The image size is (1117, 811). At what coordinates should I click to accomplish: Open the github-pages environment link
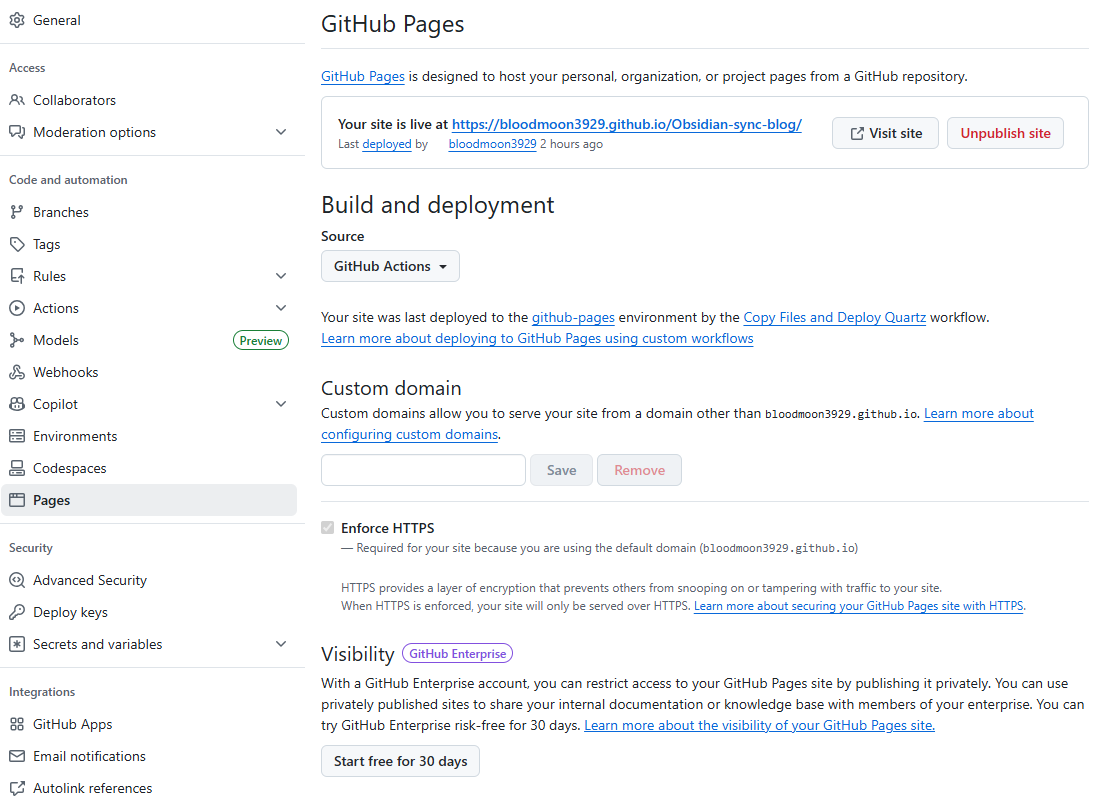point(573,318)
